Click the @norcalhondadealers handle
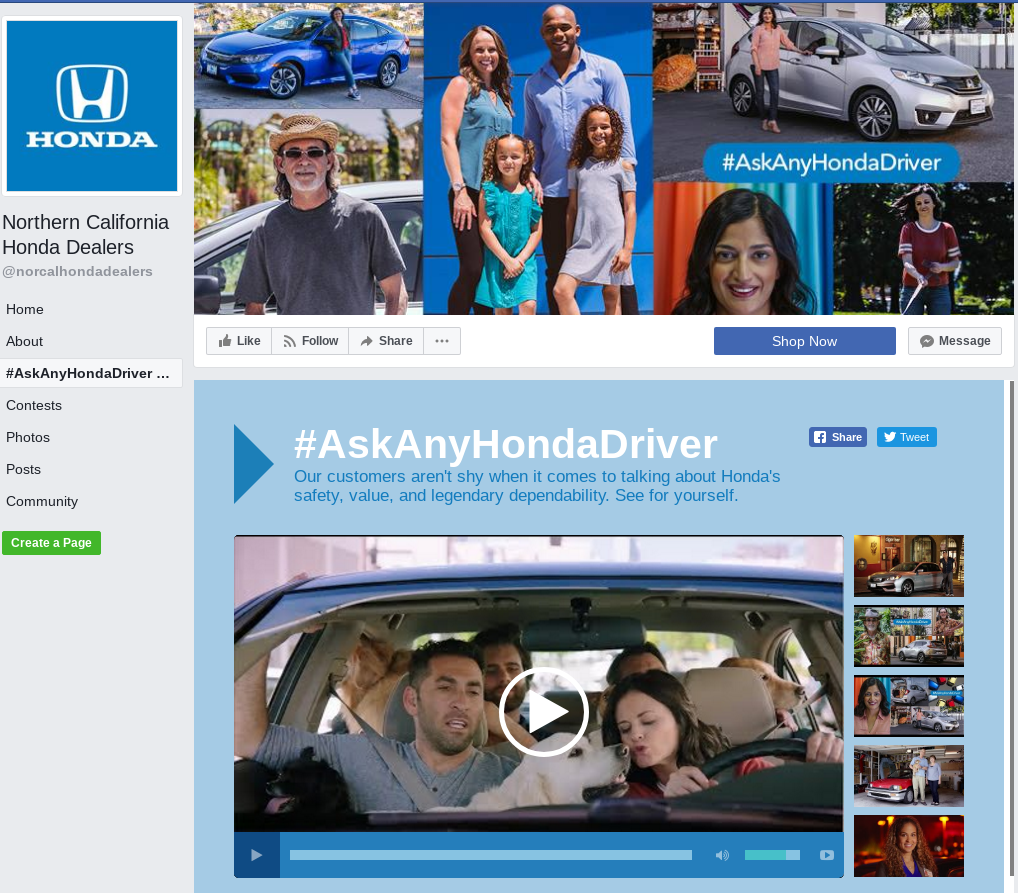 click(x=77, y=271)
